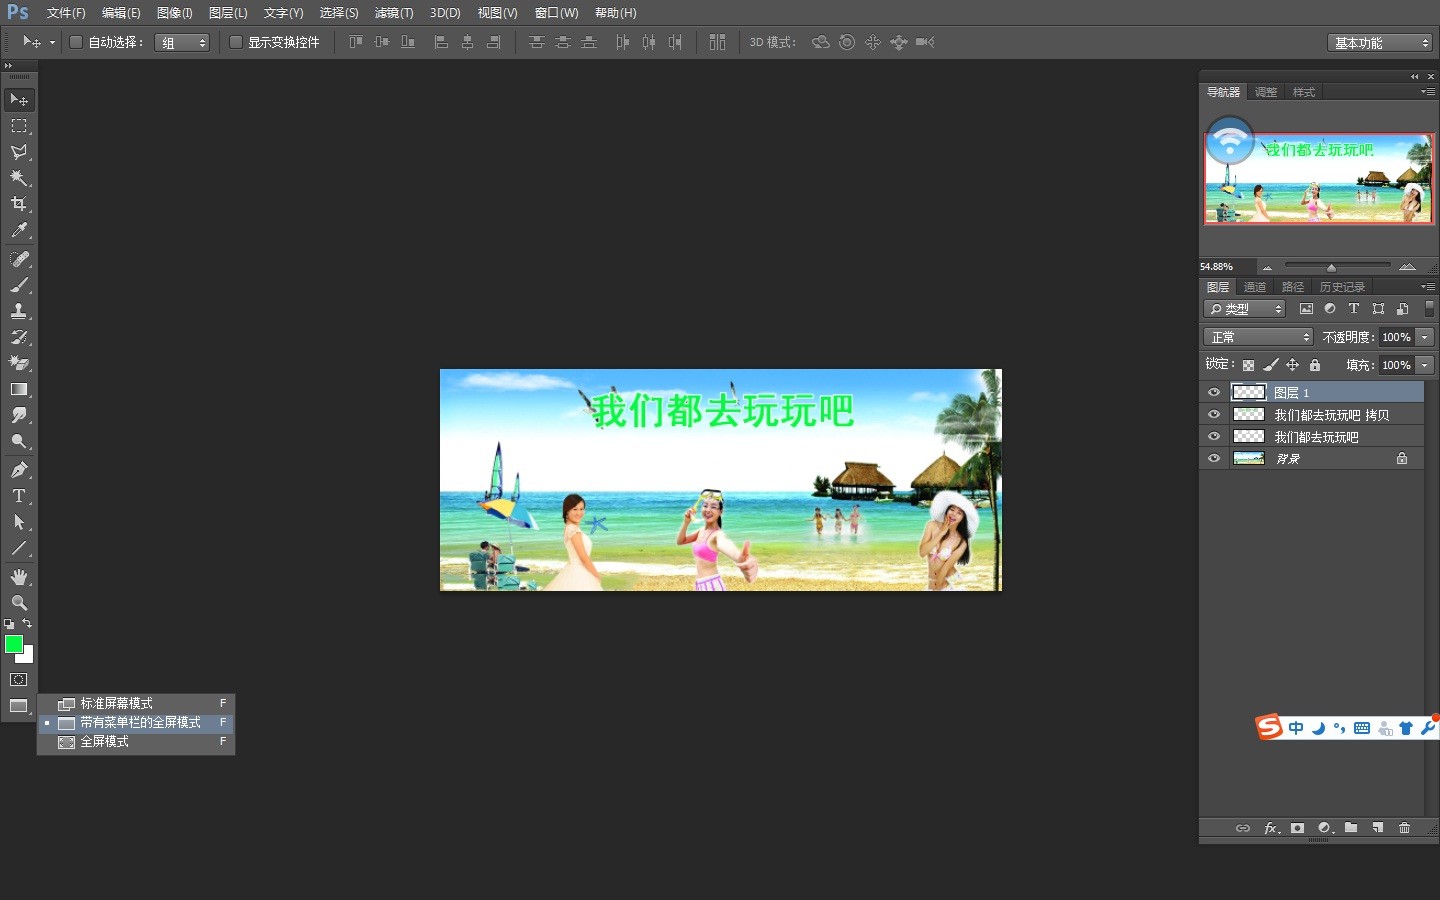Enable the 自动选择 checkbox
Screen dimensions: 1440x900
(x=75, y=42)
